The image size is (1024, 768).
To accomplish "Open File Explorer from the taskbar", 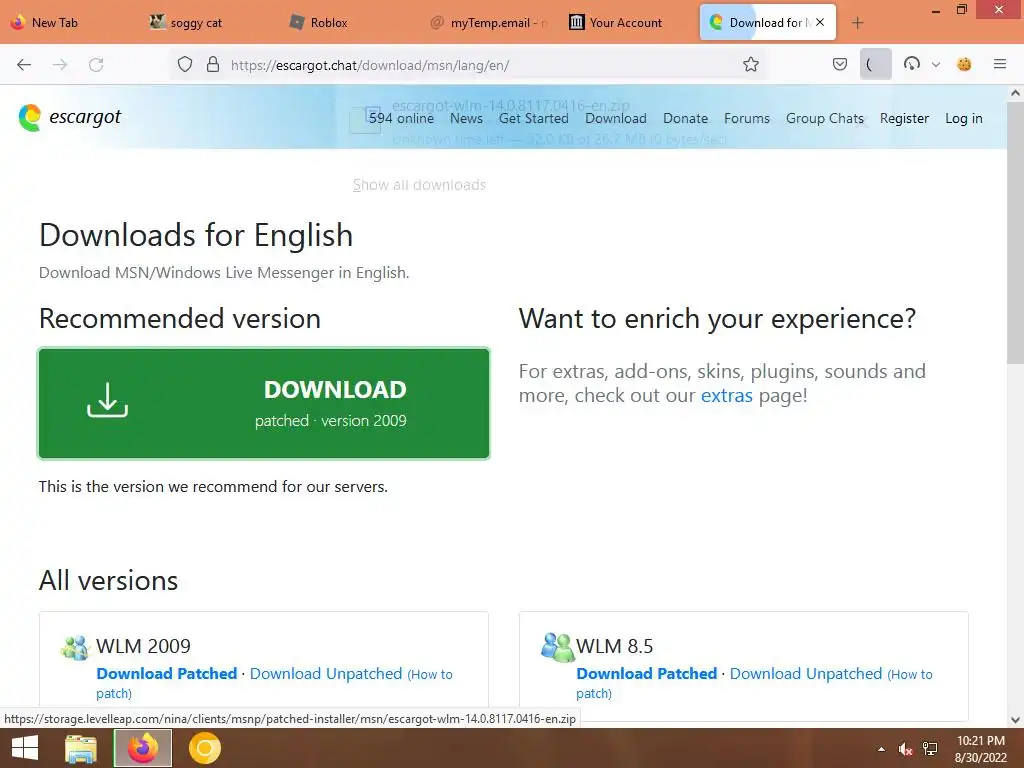I will click(x=80, y=748).
